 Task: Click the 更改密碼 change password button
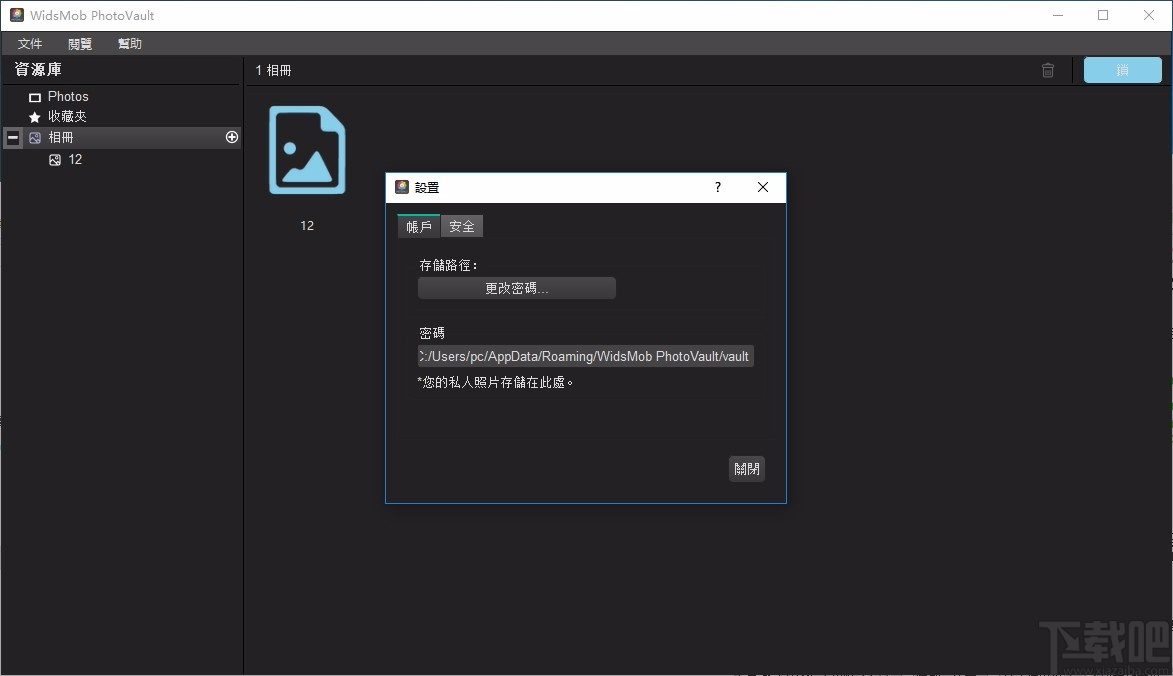coord(516,288)
